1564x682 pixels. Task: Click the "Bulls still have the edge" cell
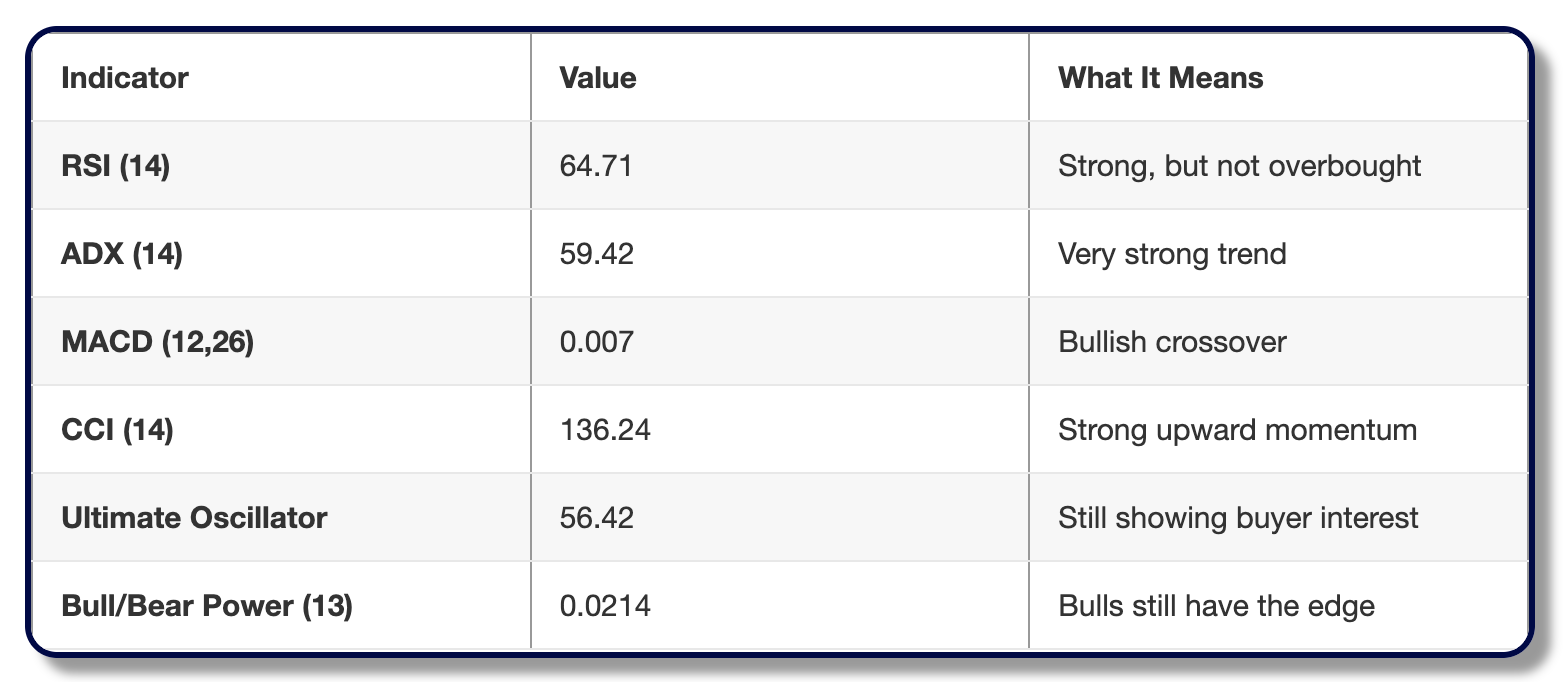[x=1216, y=606]
